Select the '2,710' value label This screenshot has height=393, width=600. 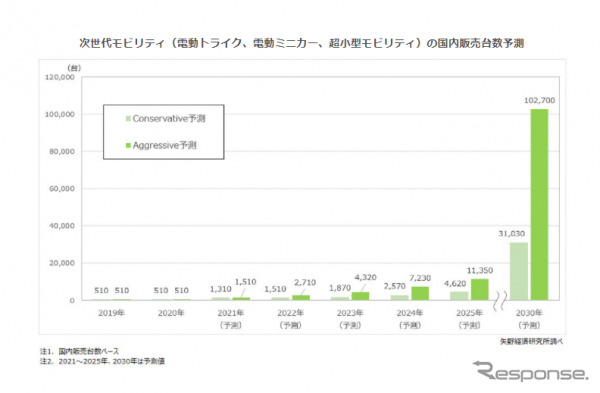coord(305,283)
